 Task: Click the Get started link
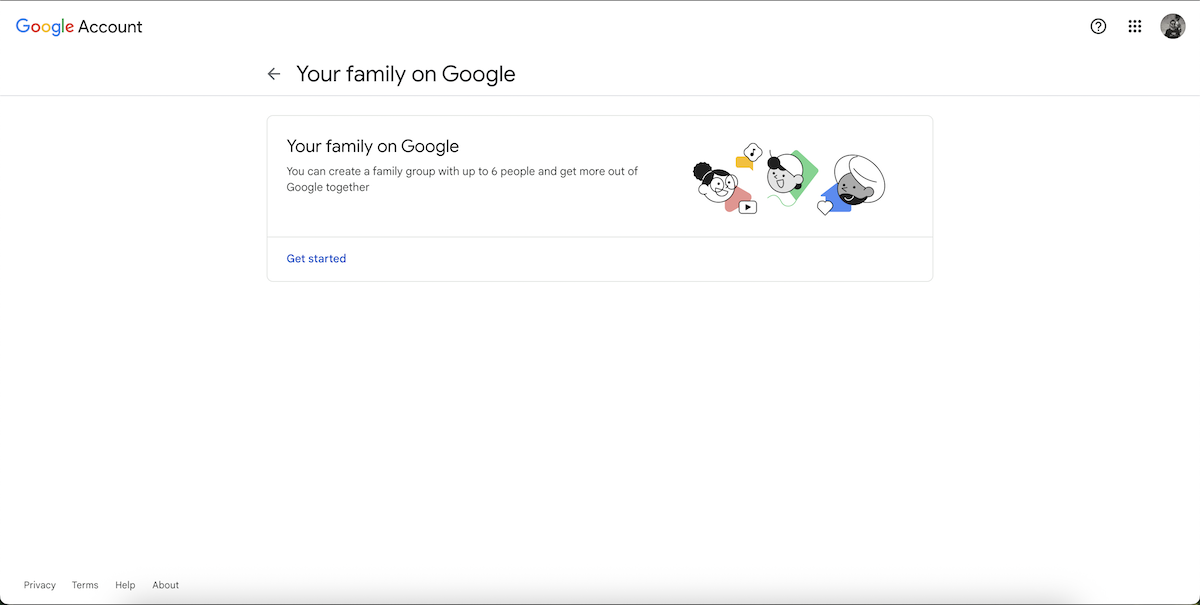[x=316, y=259]
